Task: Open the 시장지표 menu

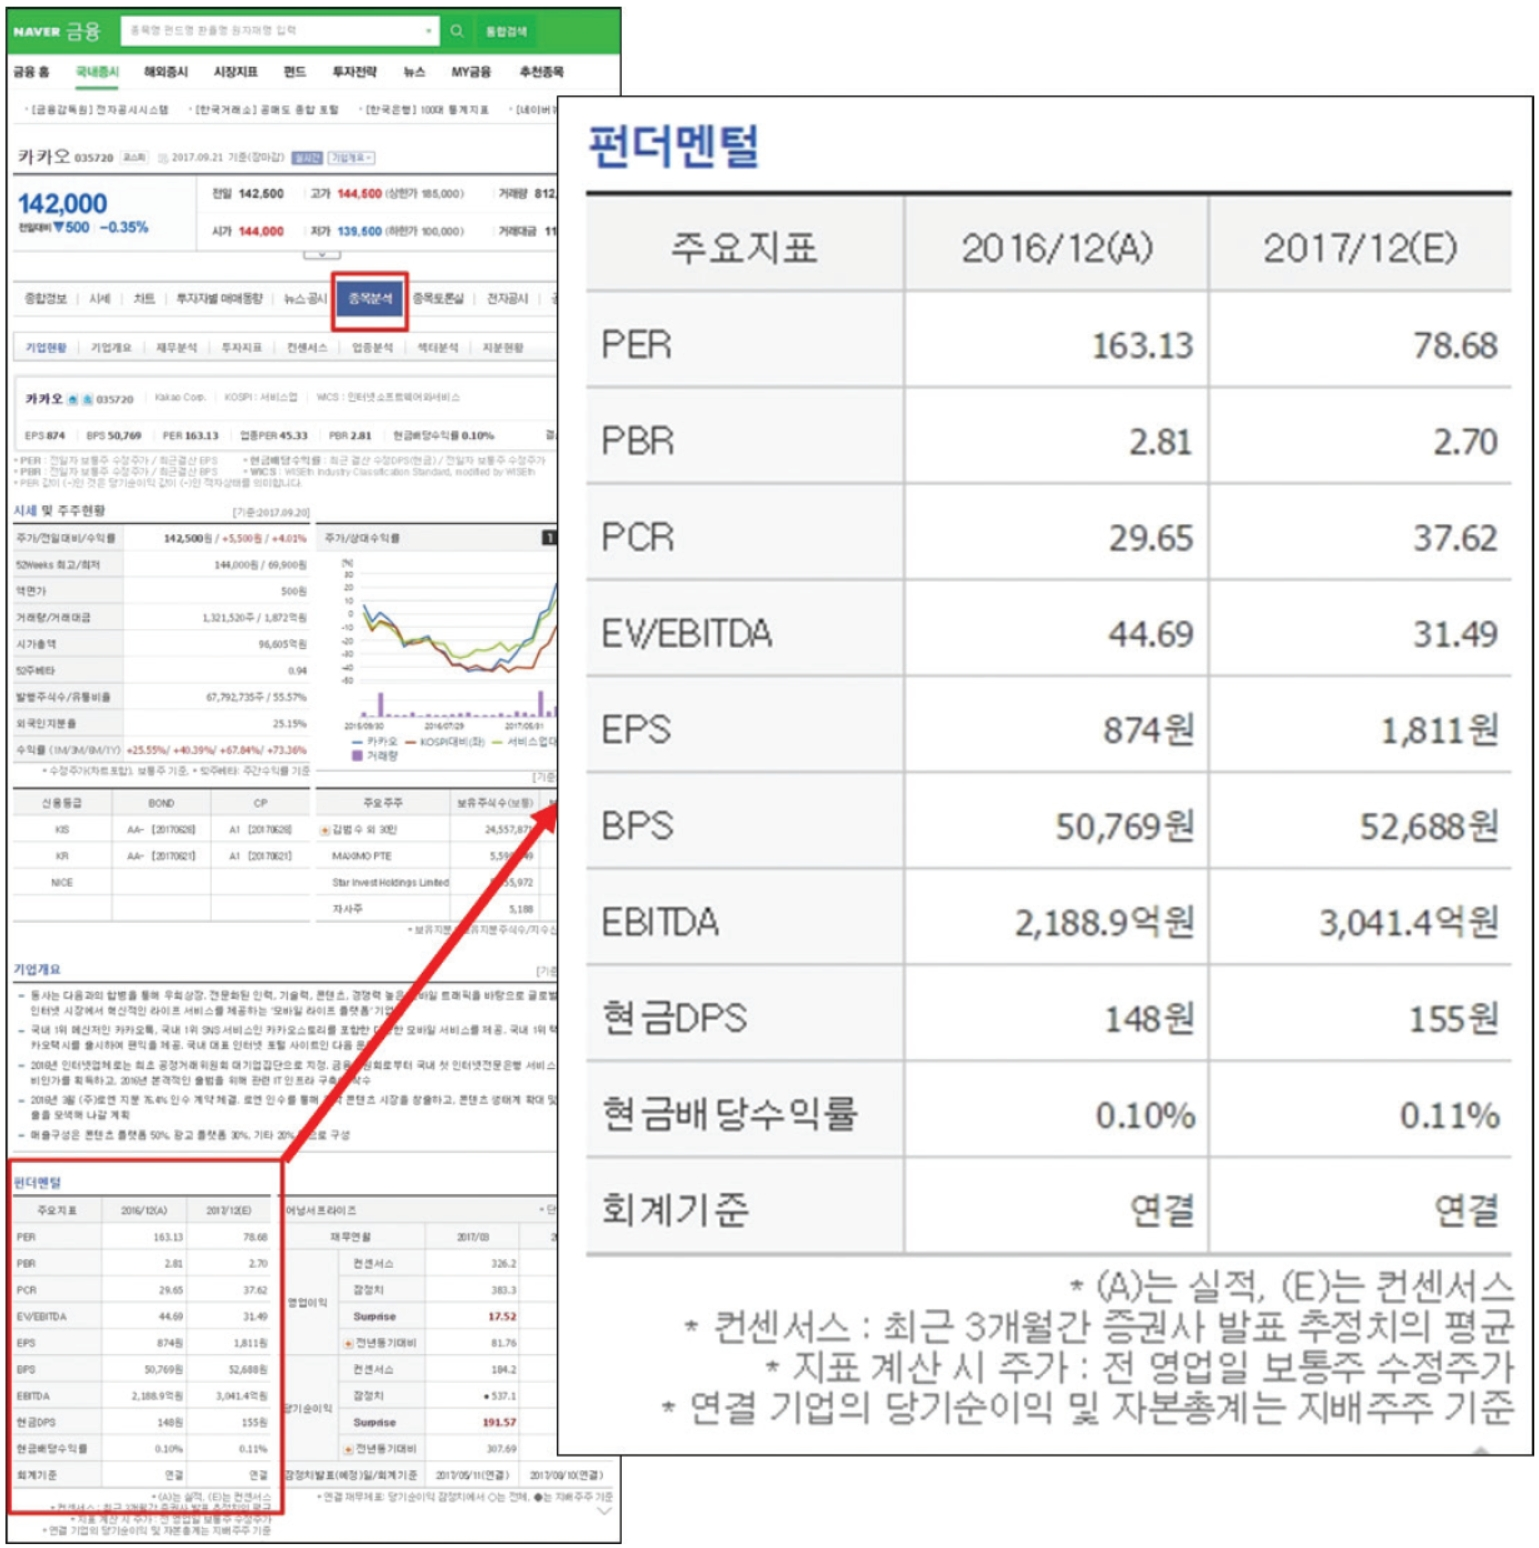Action: [x=236, y=72]
